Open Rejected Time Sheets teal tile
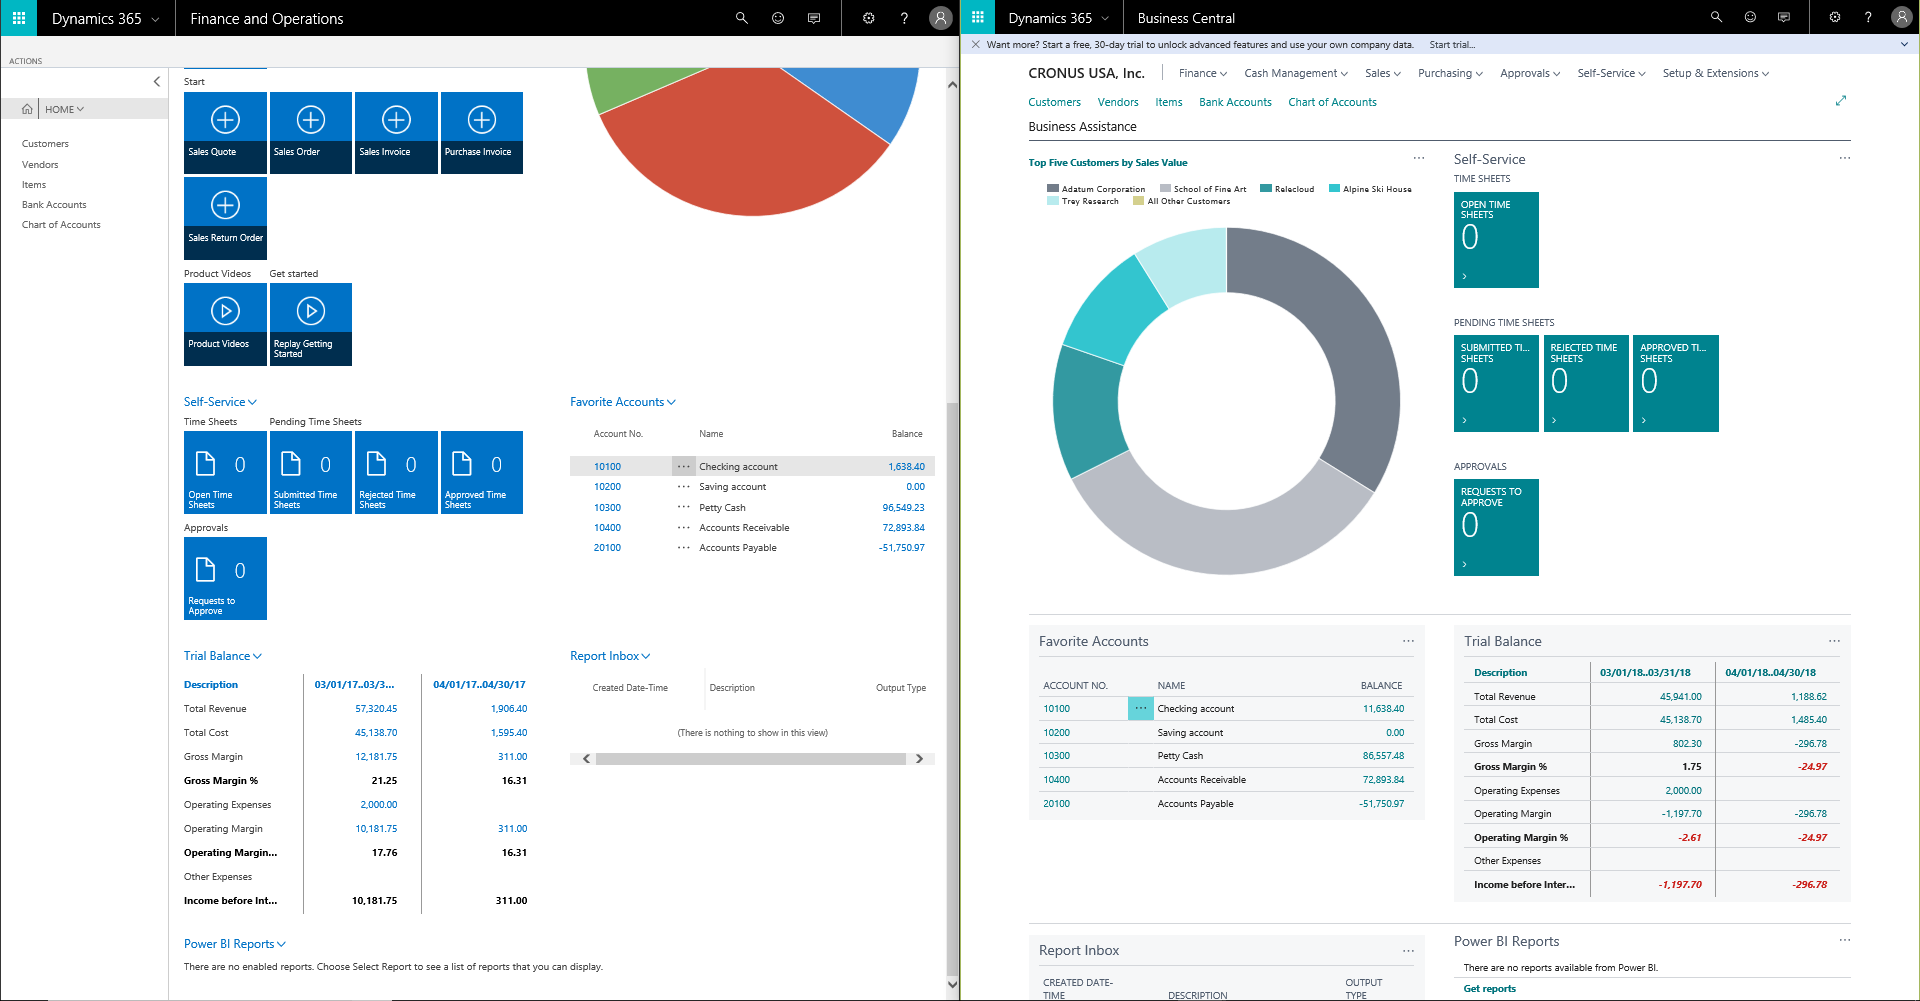 pyautogui.click(x=1586, y=383)
